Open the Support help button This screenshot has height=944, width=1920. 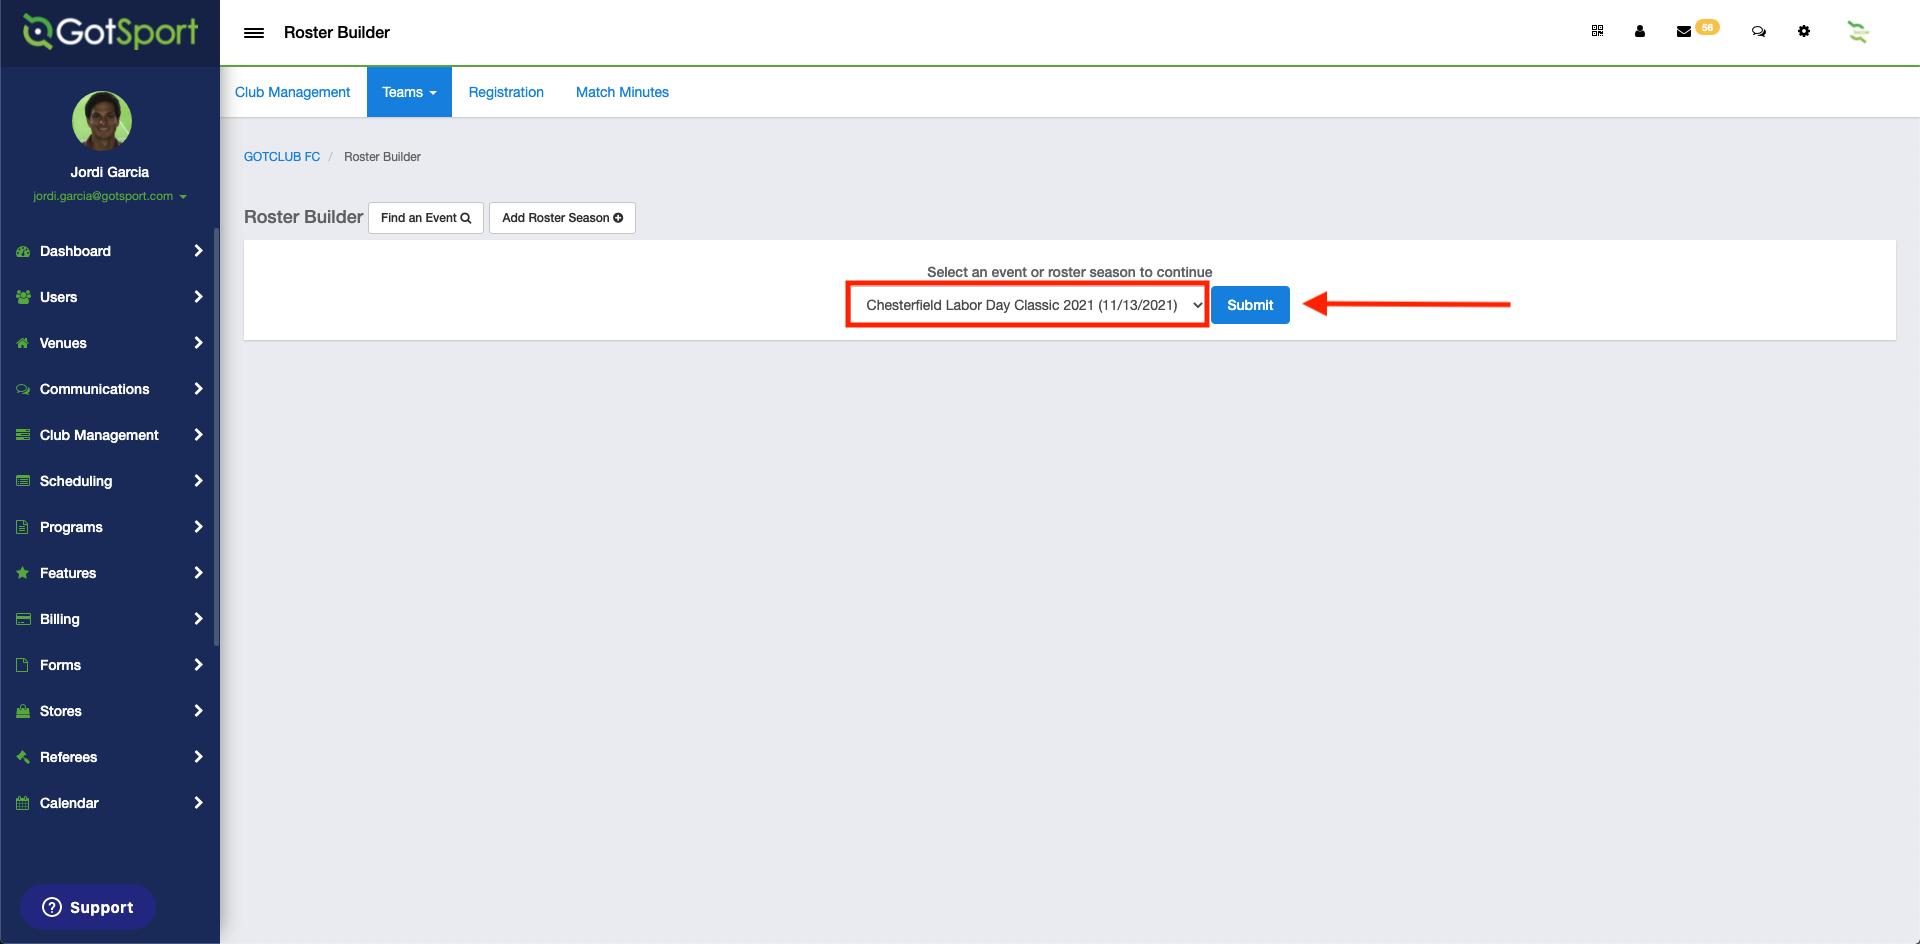pyautogui.click(x=88, y=907)
